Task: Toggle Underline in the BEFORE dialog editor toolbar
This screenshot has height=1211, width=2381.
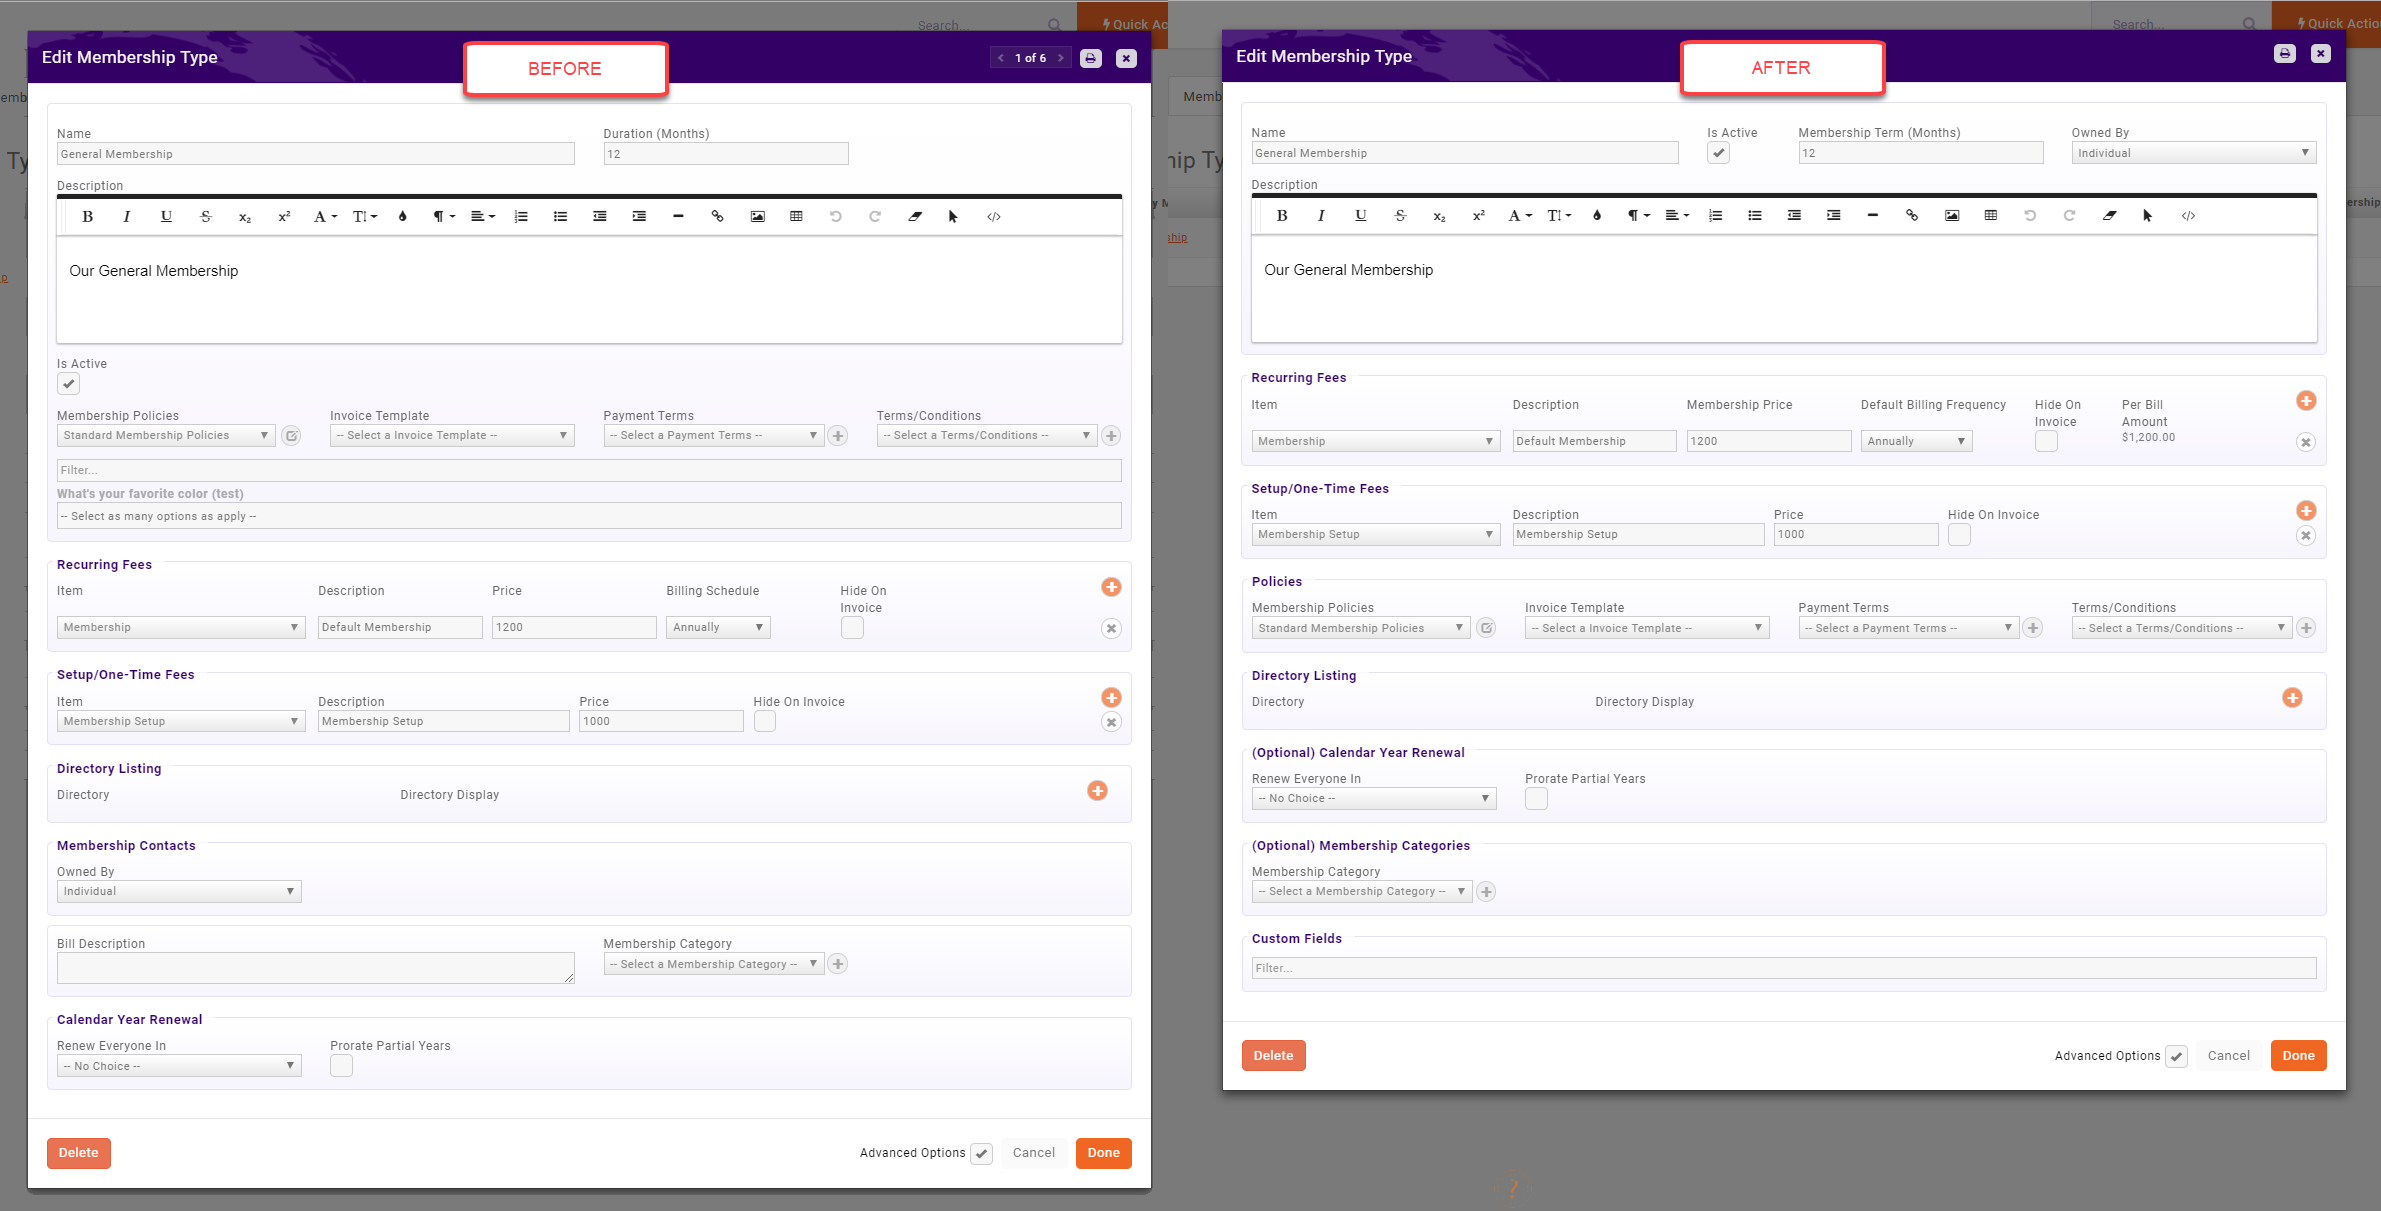Action: [x=166, y=216]
